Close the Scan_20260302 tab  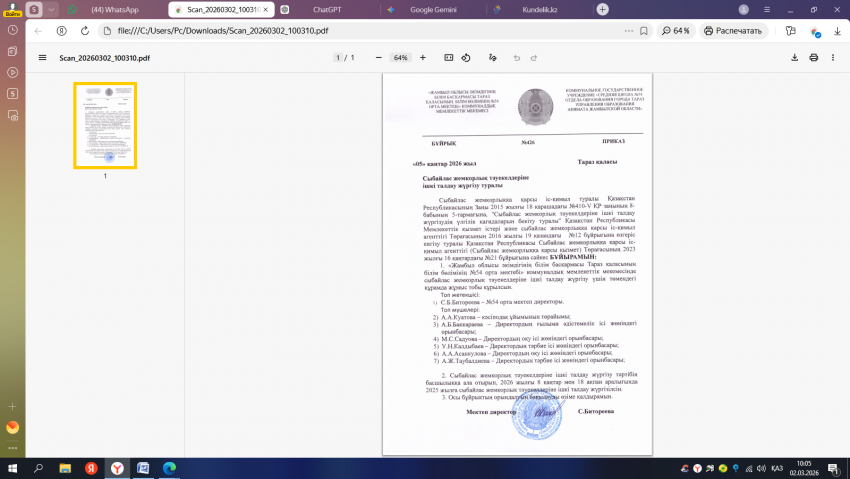[x=266, y=10]
